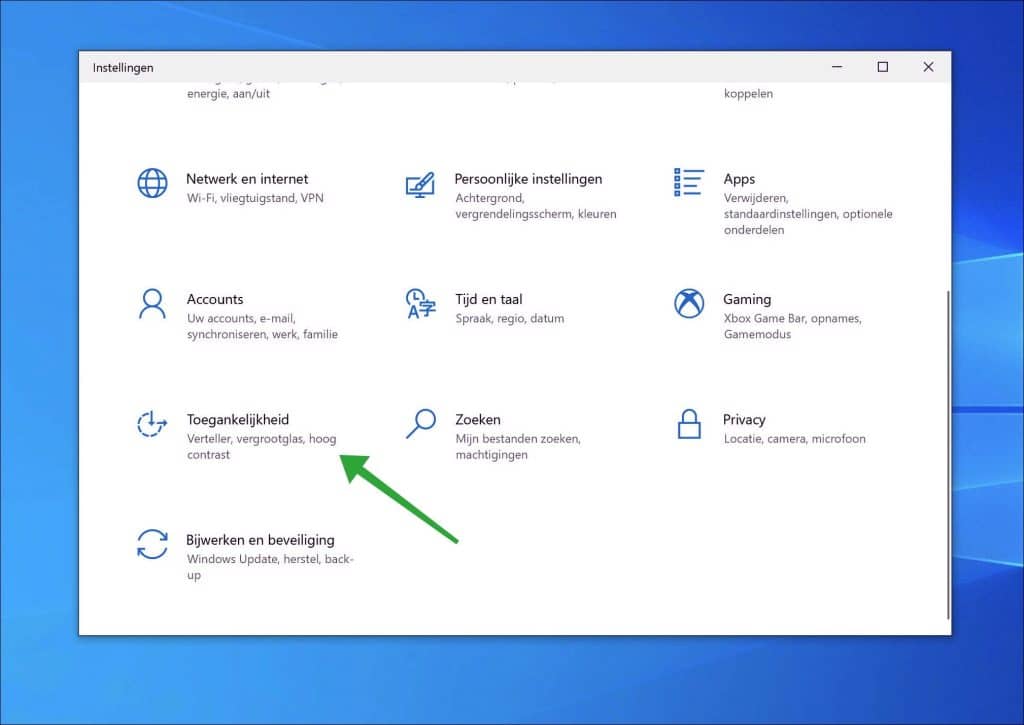
Task: Click the koppelen link near the top
Action: click(x=748, y=93)
